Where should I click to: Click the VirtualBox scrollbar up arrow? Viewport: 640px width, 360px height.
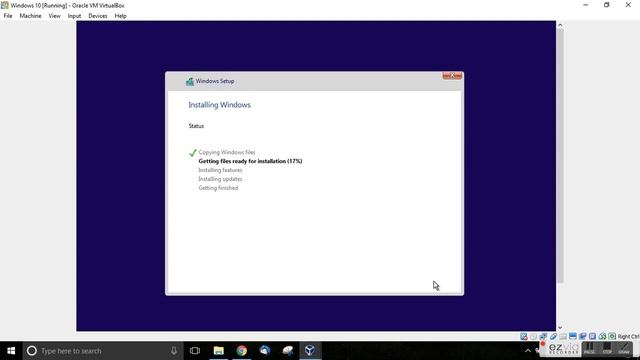coord(560,25)
